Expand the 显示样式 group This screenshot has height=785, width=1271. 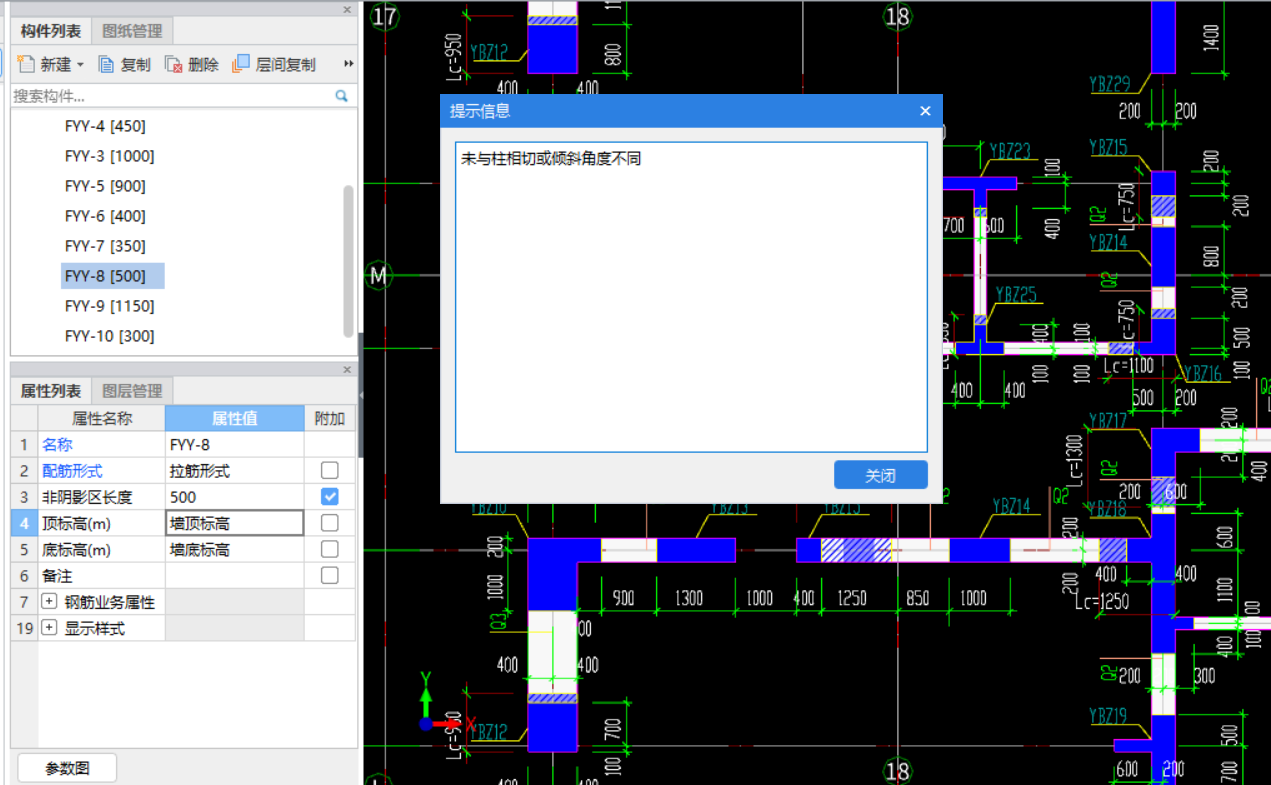[x=49, y=628]
